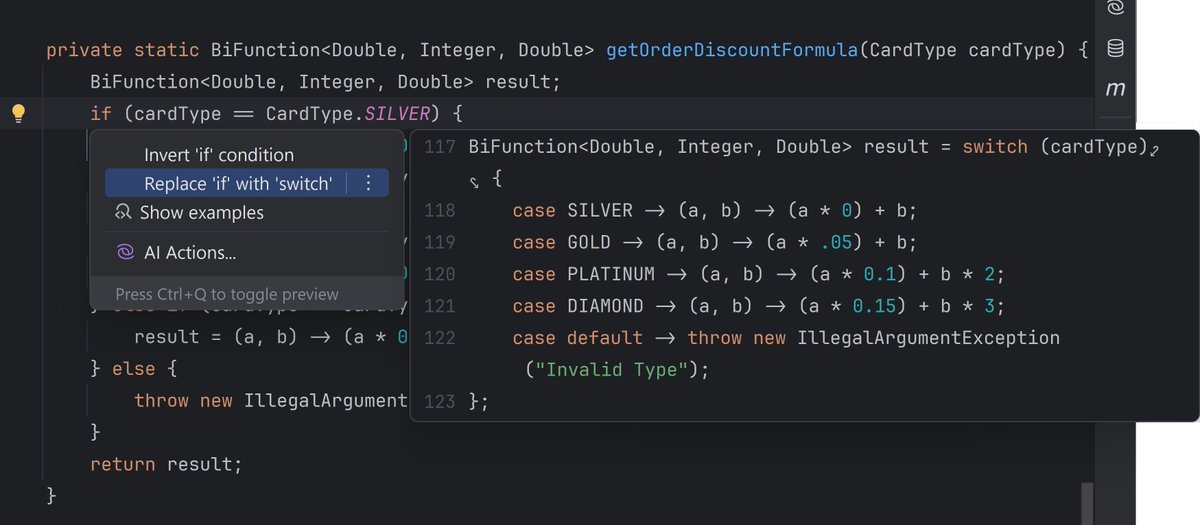Choose Invert 'if' condition
1200x525 pixels.
point(219,155)
